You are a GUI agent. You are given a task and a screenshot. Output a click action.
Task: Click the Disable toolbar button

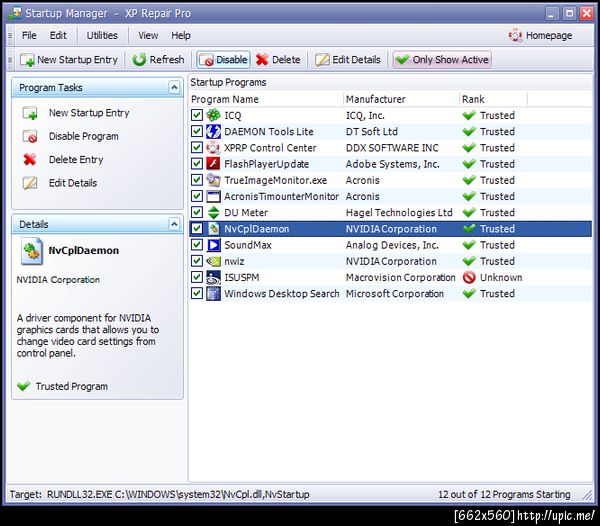pyautogui.click(x=224, y=60)
